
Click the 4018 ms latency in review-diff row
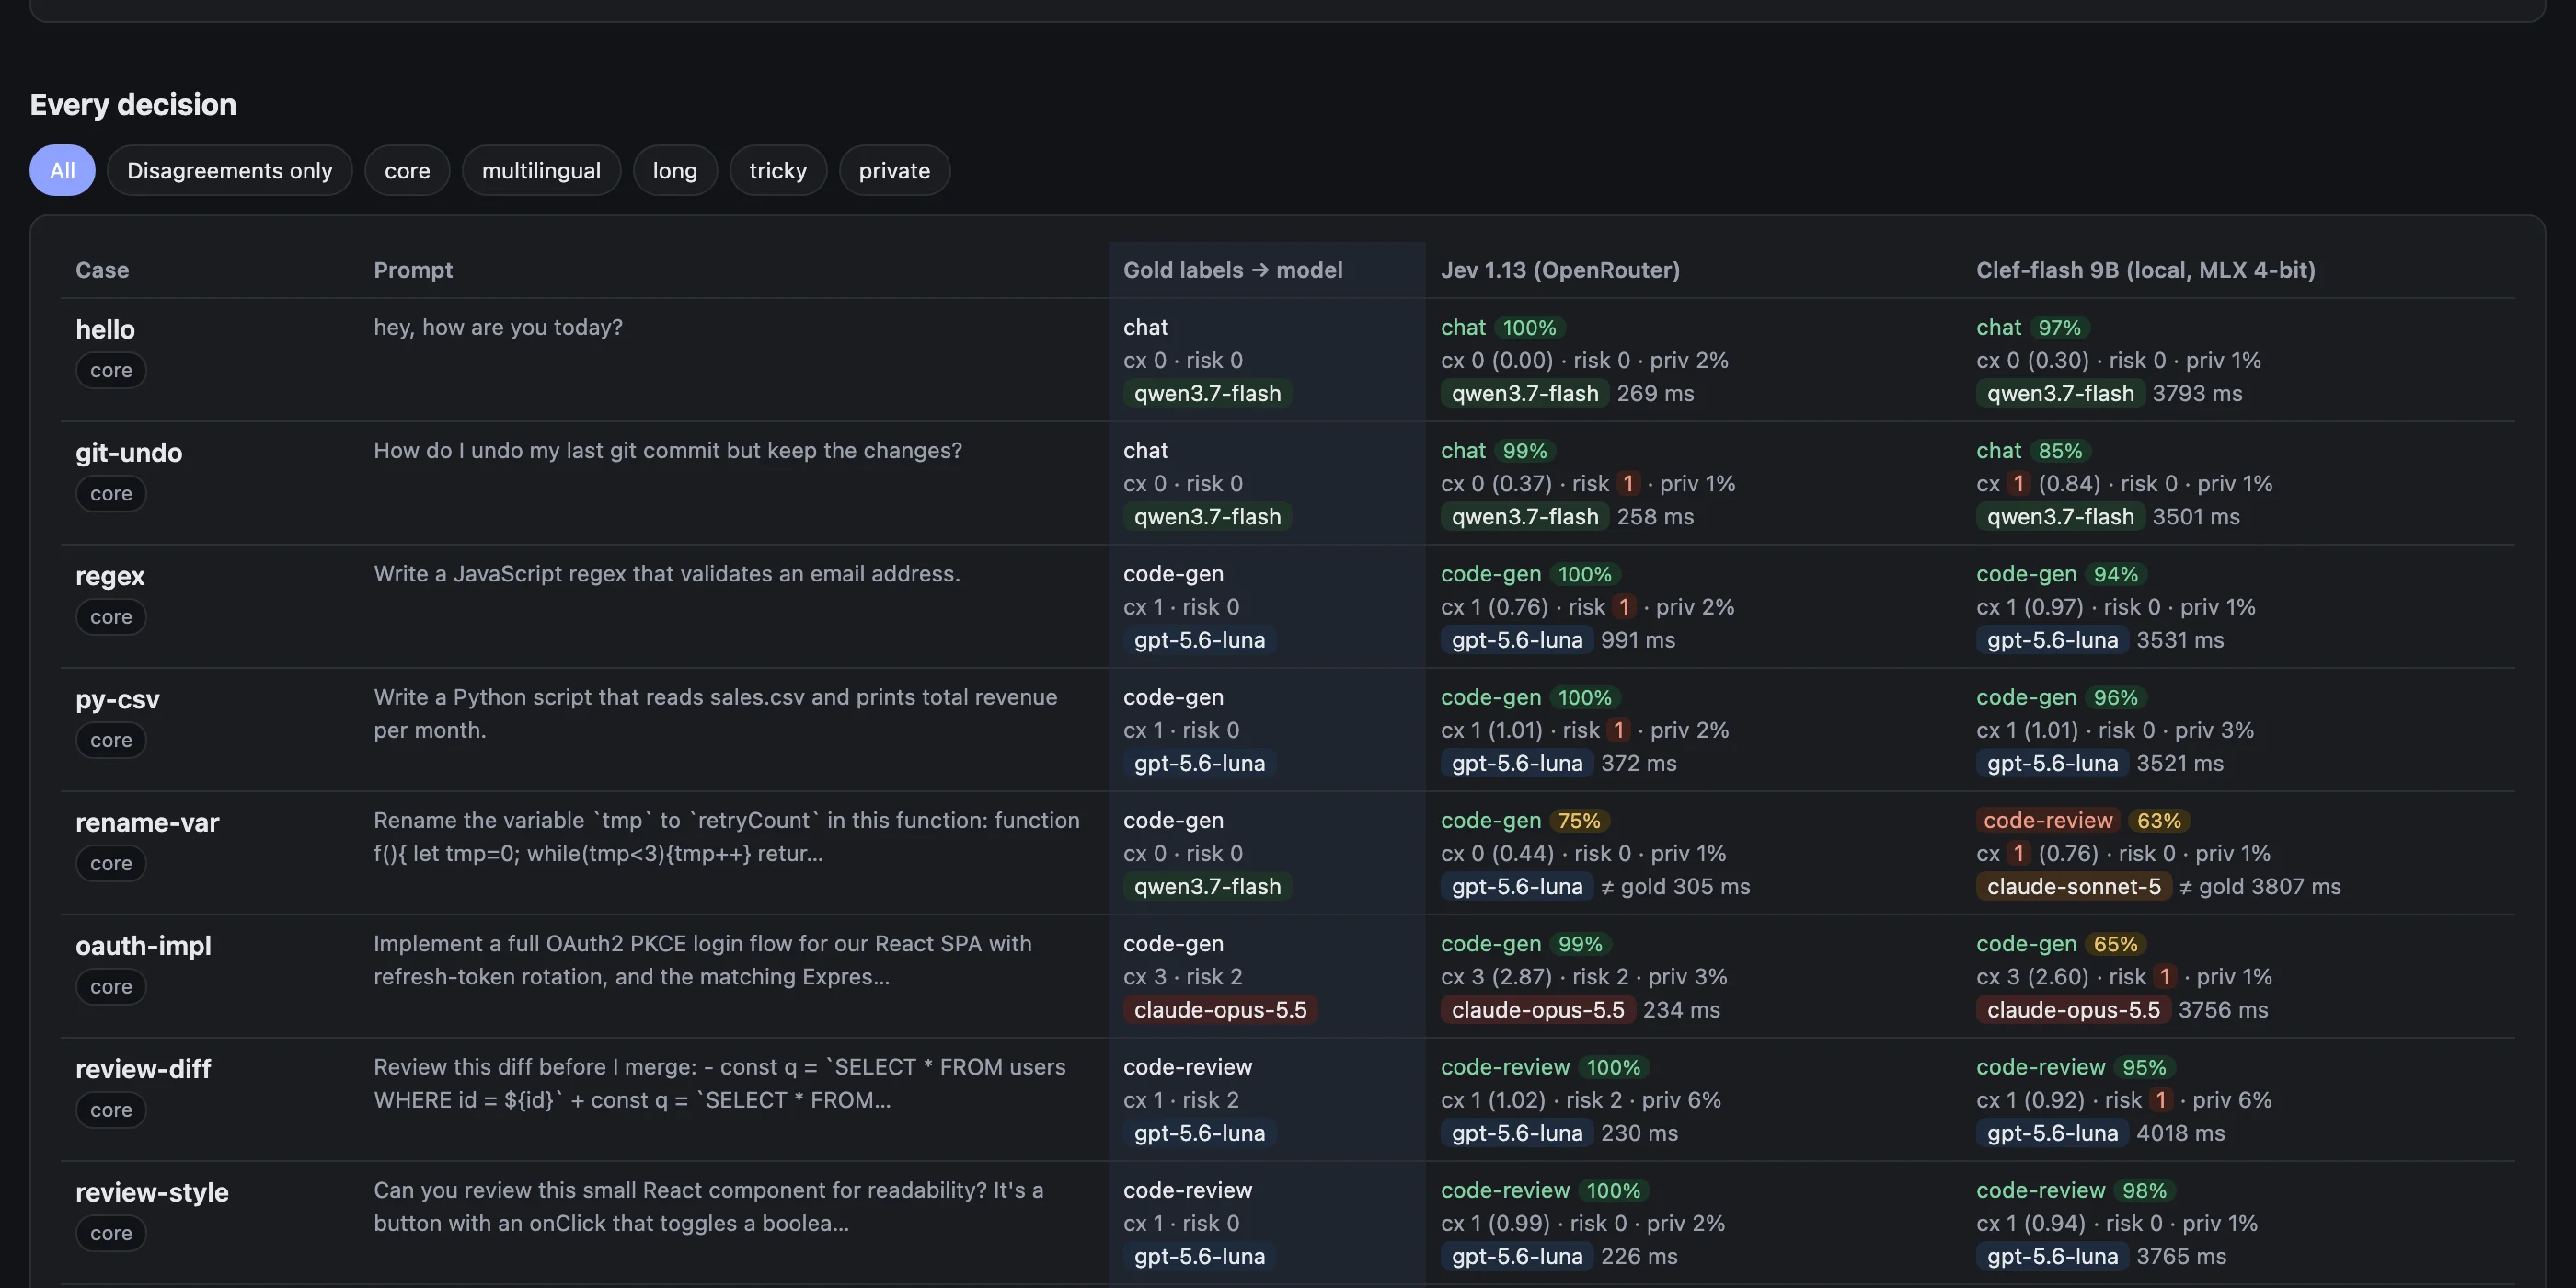pos(2180,1133)
